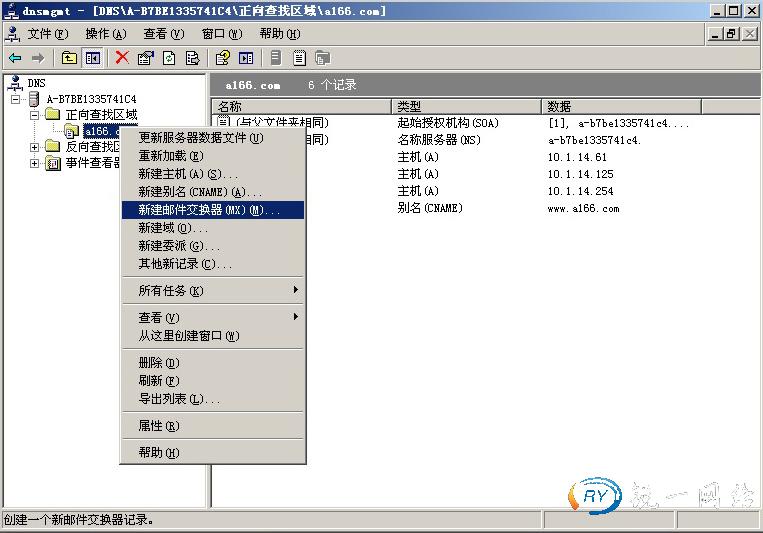Select 新建邮件交换器 (MX) from the context menu
This screenshot has width=763, height=533.
tap(208, 210)
